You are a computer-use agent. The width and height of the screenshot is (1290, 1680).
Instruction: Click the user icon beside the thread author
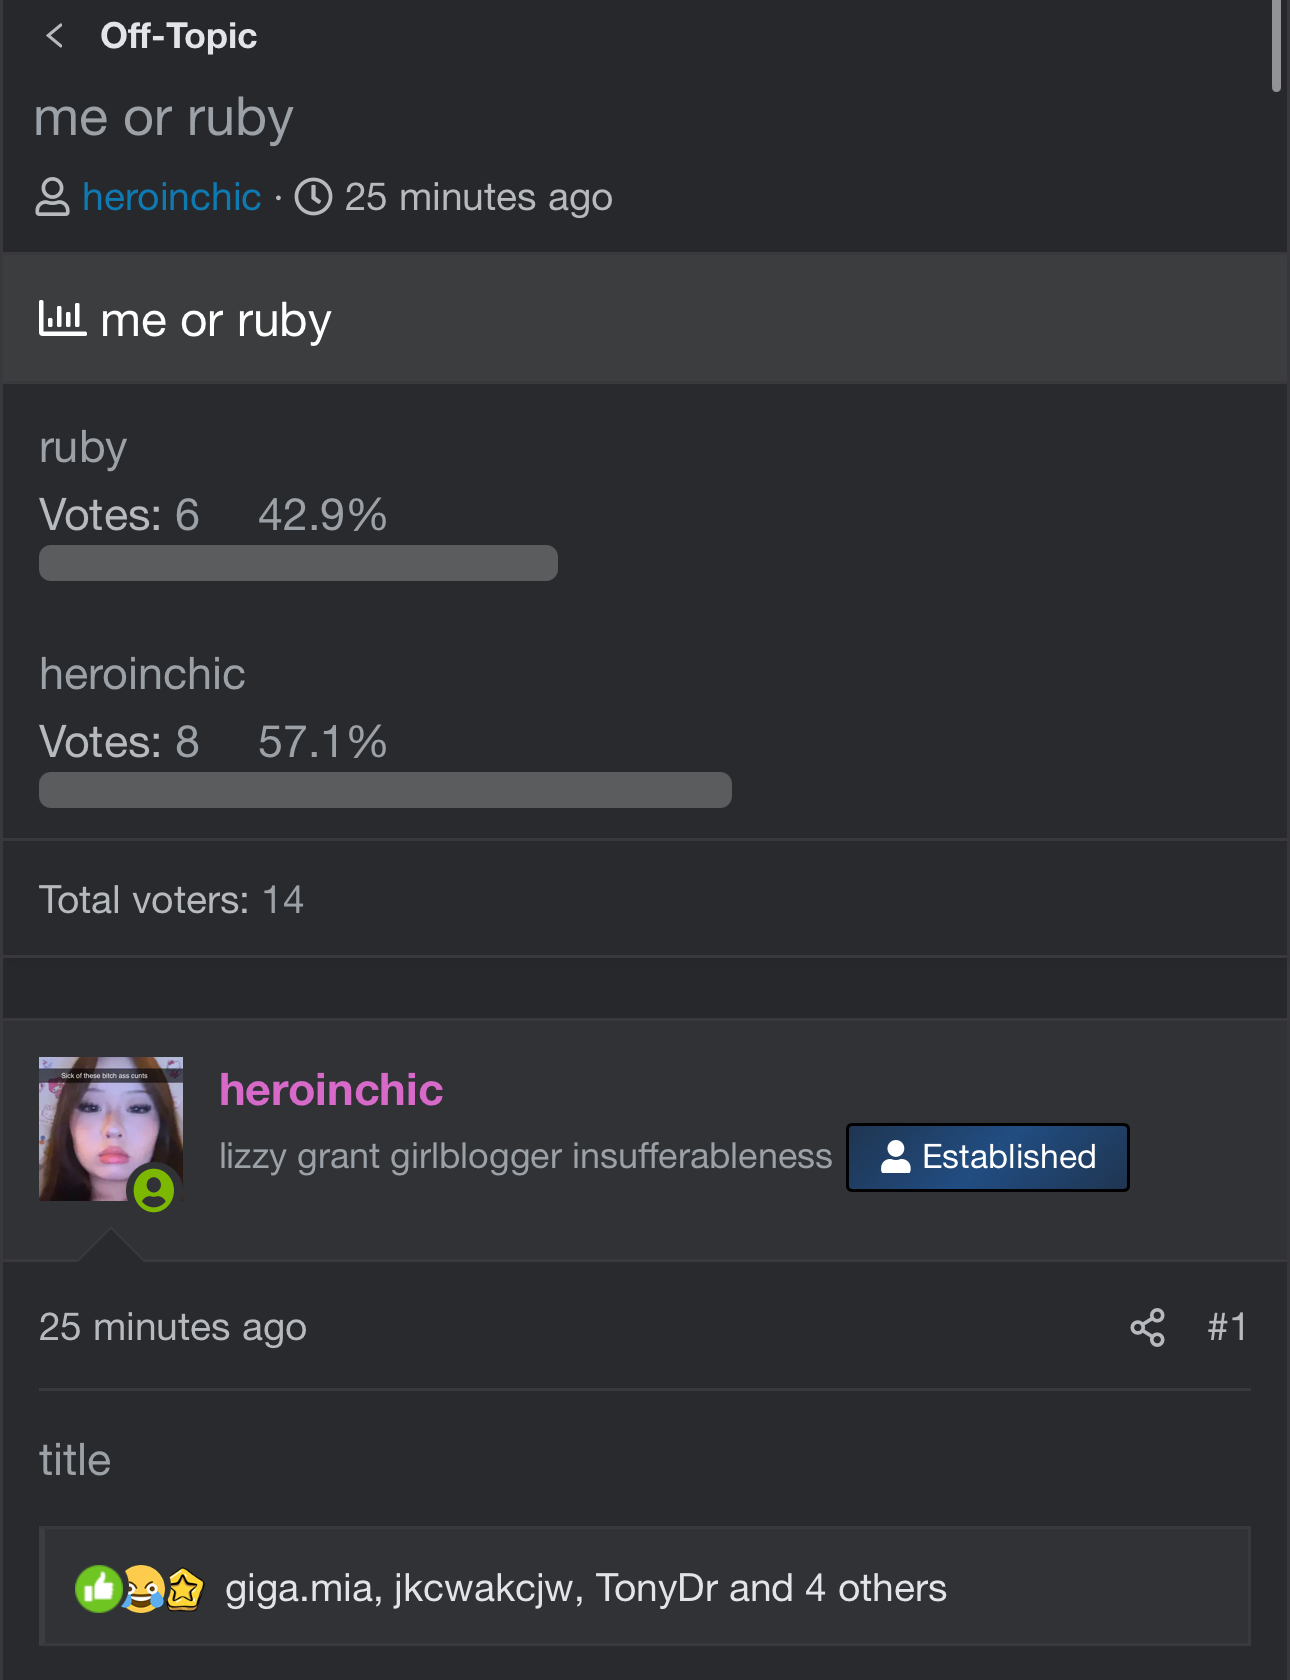click(52, 197)
